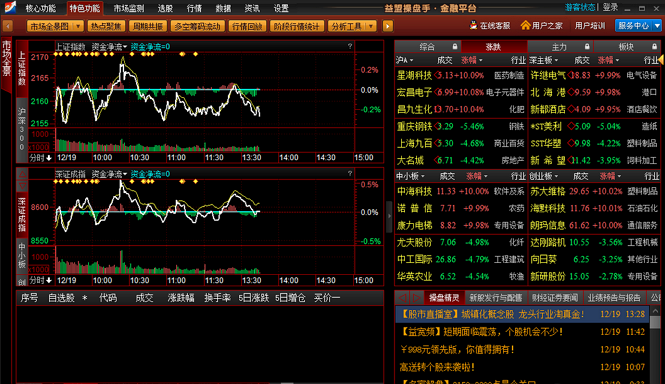Select 重庆钢铁 stock row
This screenshot has width=665, height=384.
click(x=461, y=126)
